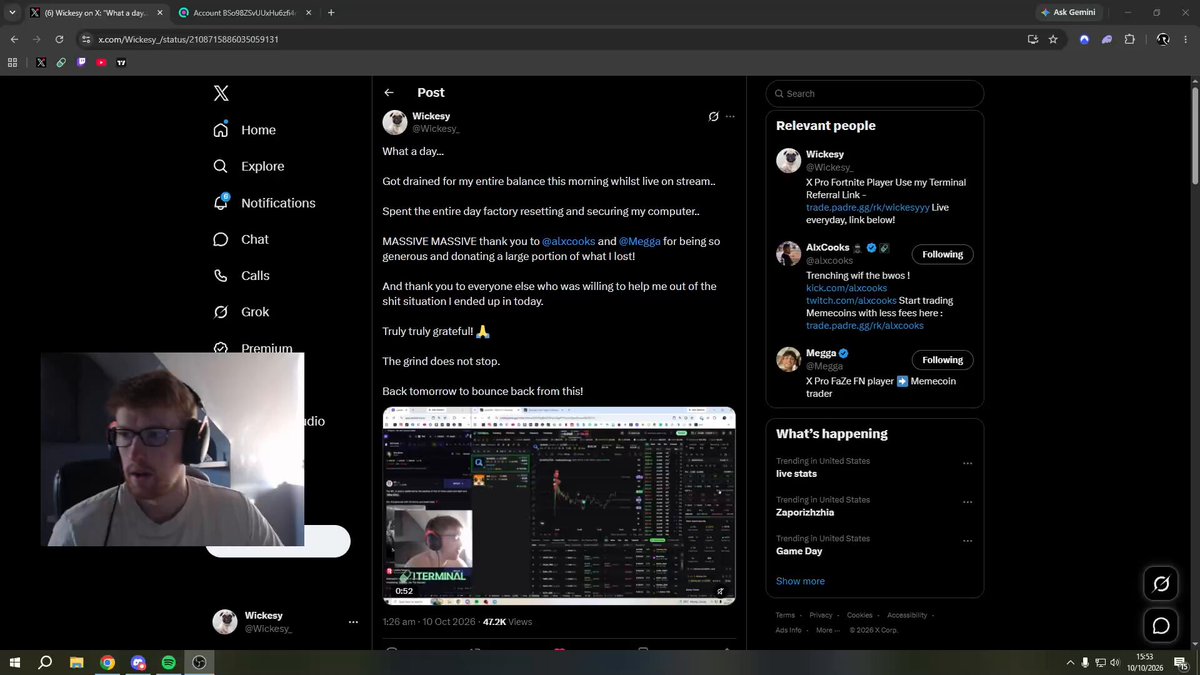The height and width of the screenshot is (675, 1200).
Task: Click the X search input field
Action: tap(875, 93)
